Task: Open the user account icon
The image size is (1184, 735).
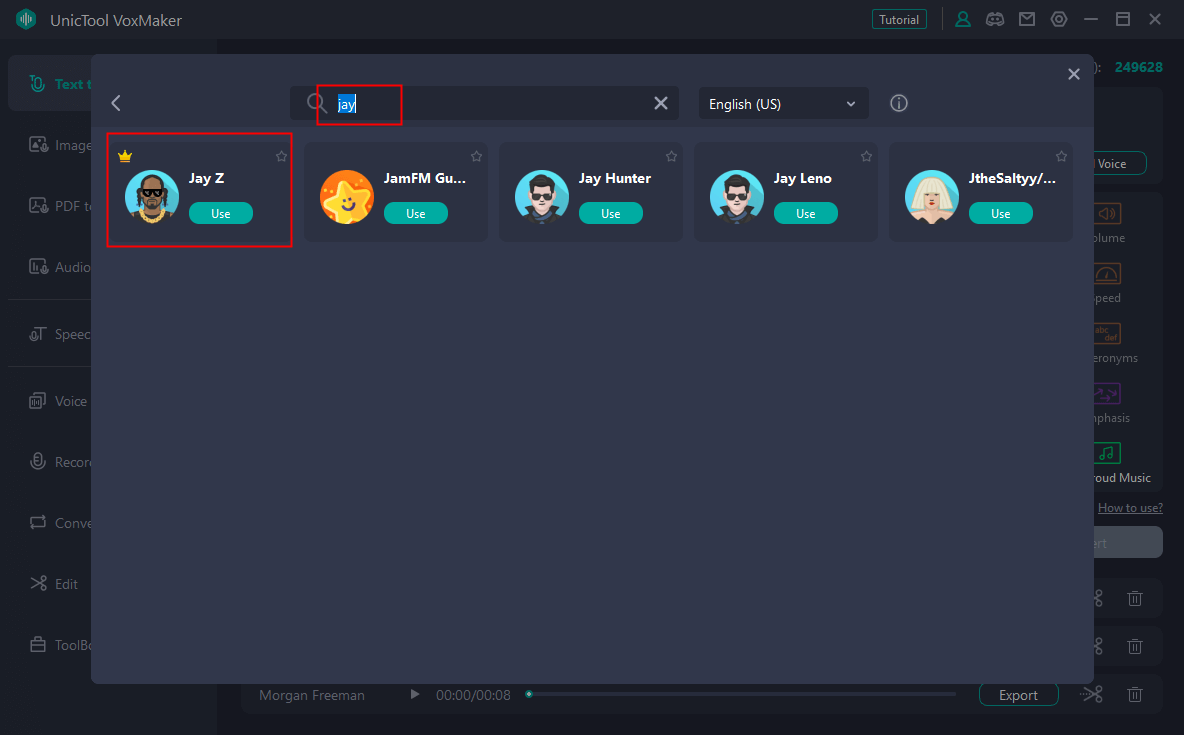Action: pyautogui.click(x=963, y=19)
